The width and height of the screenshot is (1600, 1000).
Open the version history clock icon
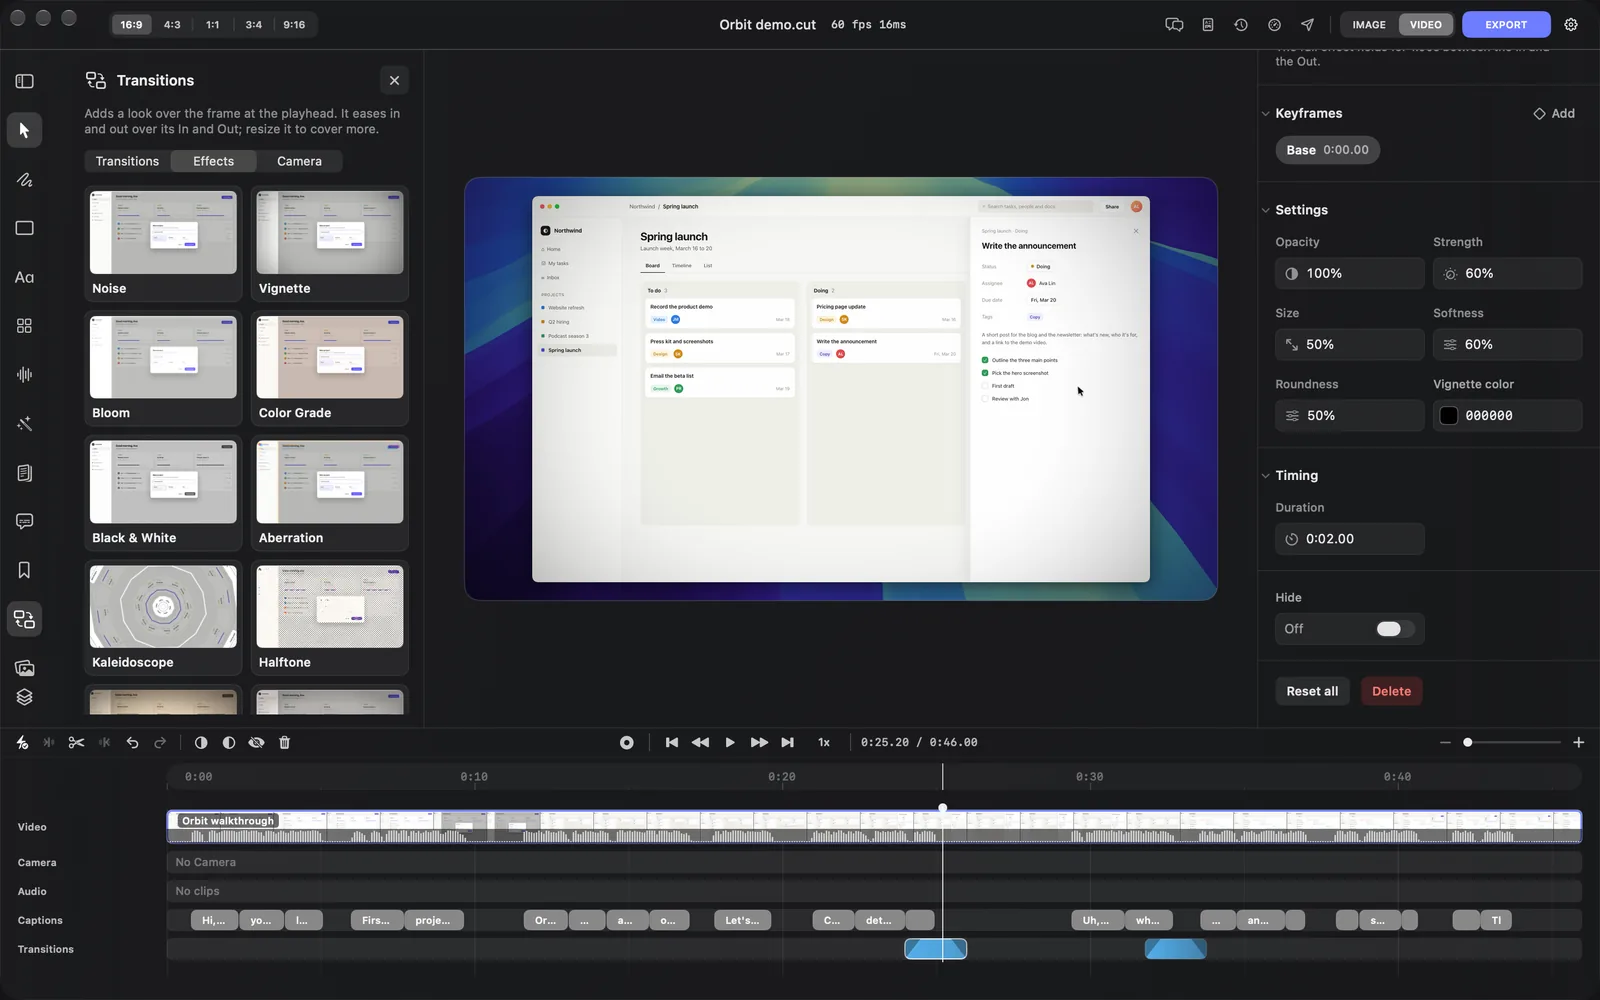(1241, 24)
